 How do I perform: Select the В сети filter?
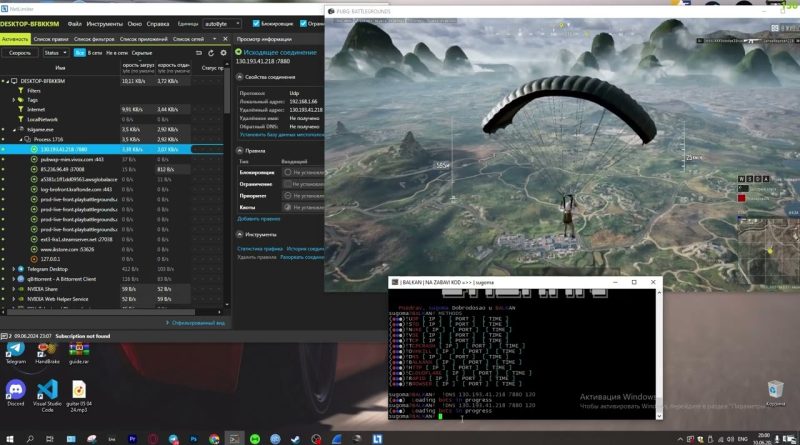point(95,53)
